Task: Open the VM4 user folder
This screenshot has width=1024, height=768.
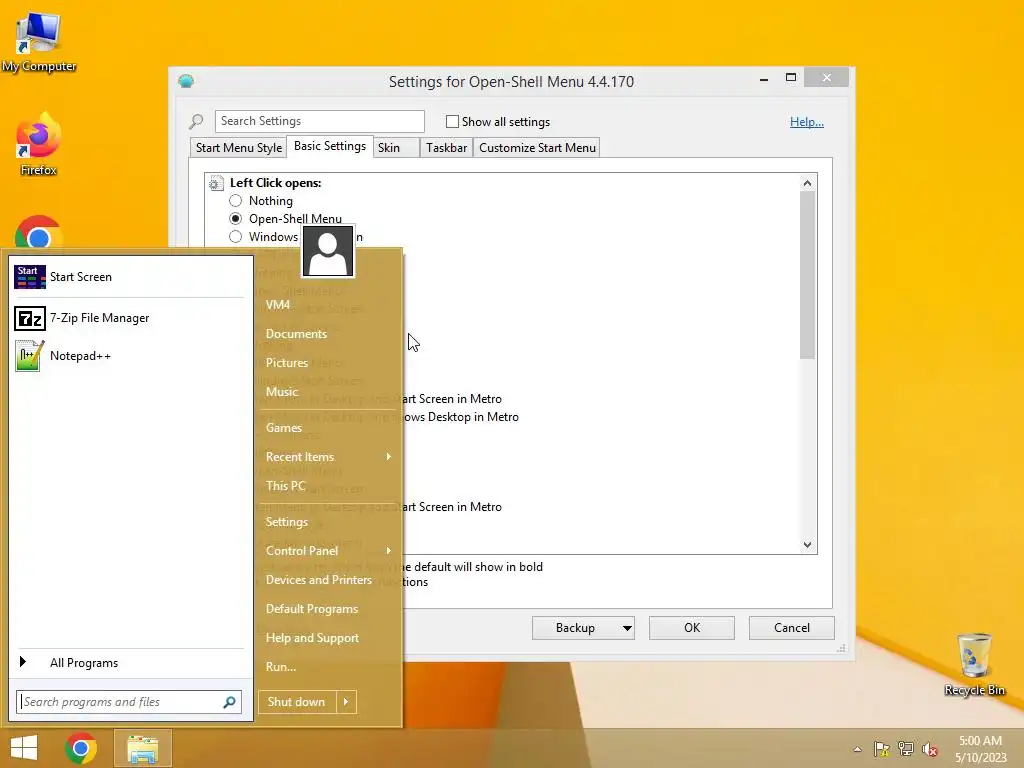Action: pos(278,305)
